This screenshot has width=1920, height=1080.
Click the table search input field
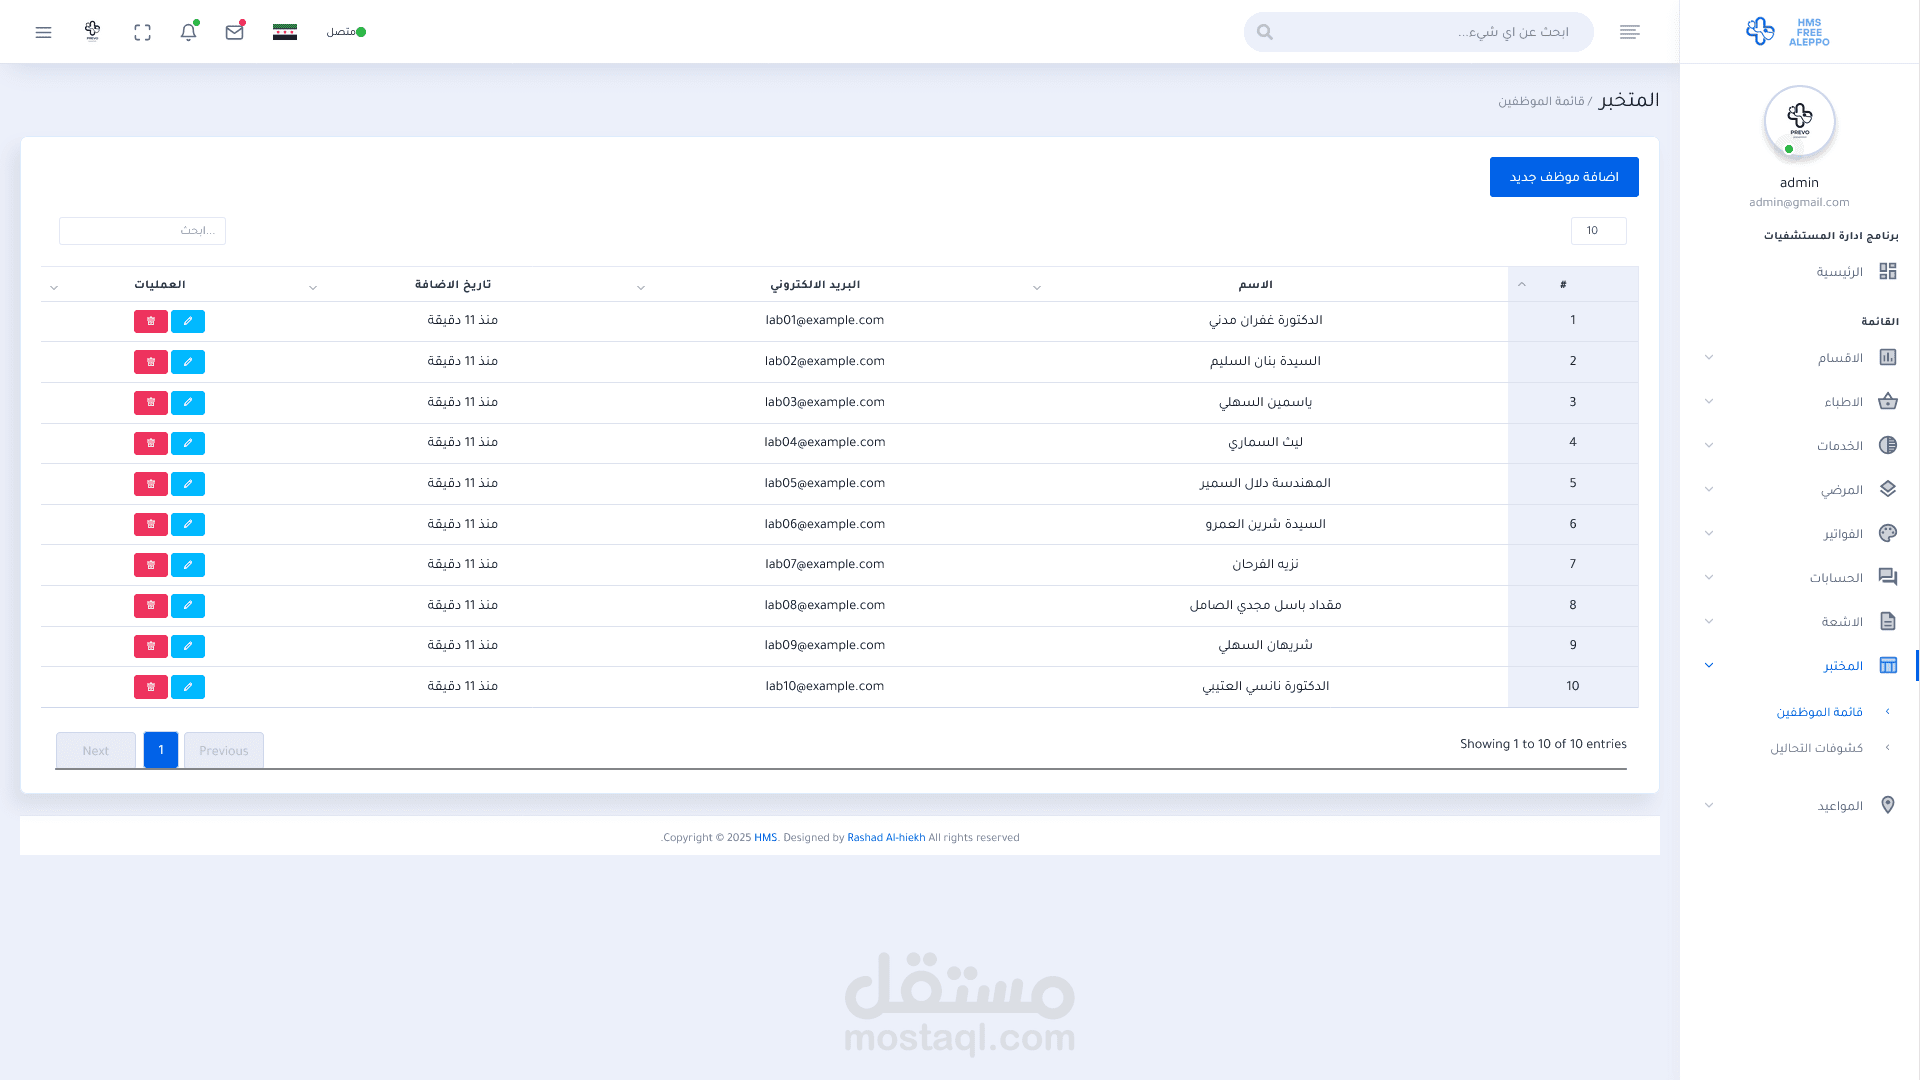coord(142,231)
